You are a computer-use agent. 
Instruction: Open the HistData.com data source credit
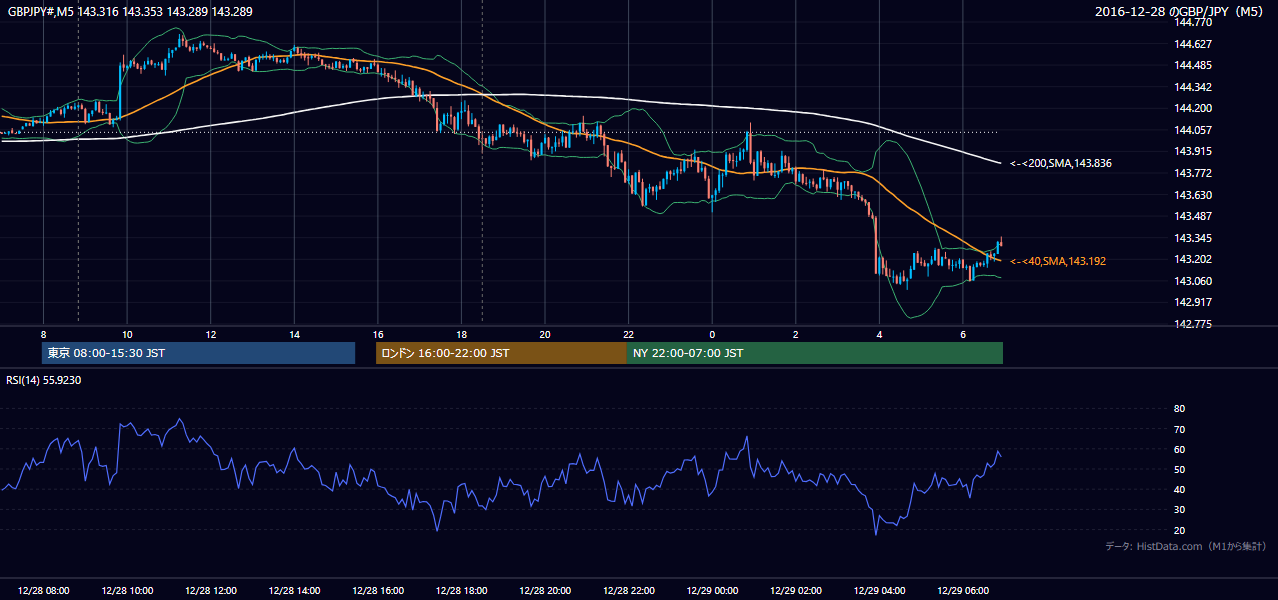1186,546
